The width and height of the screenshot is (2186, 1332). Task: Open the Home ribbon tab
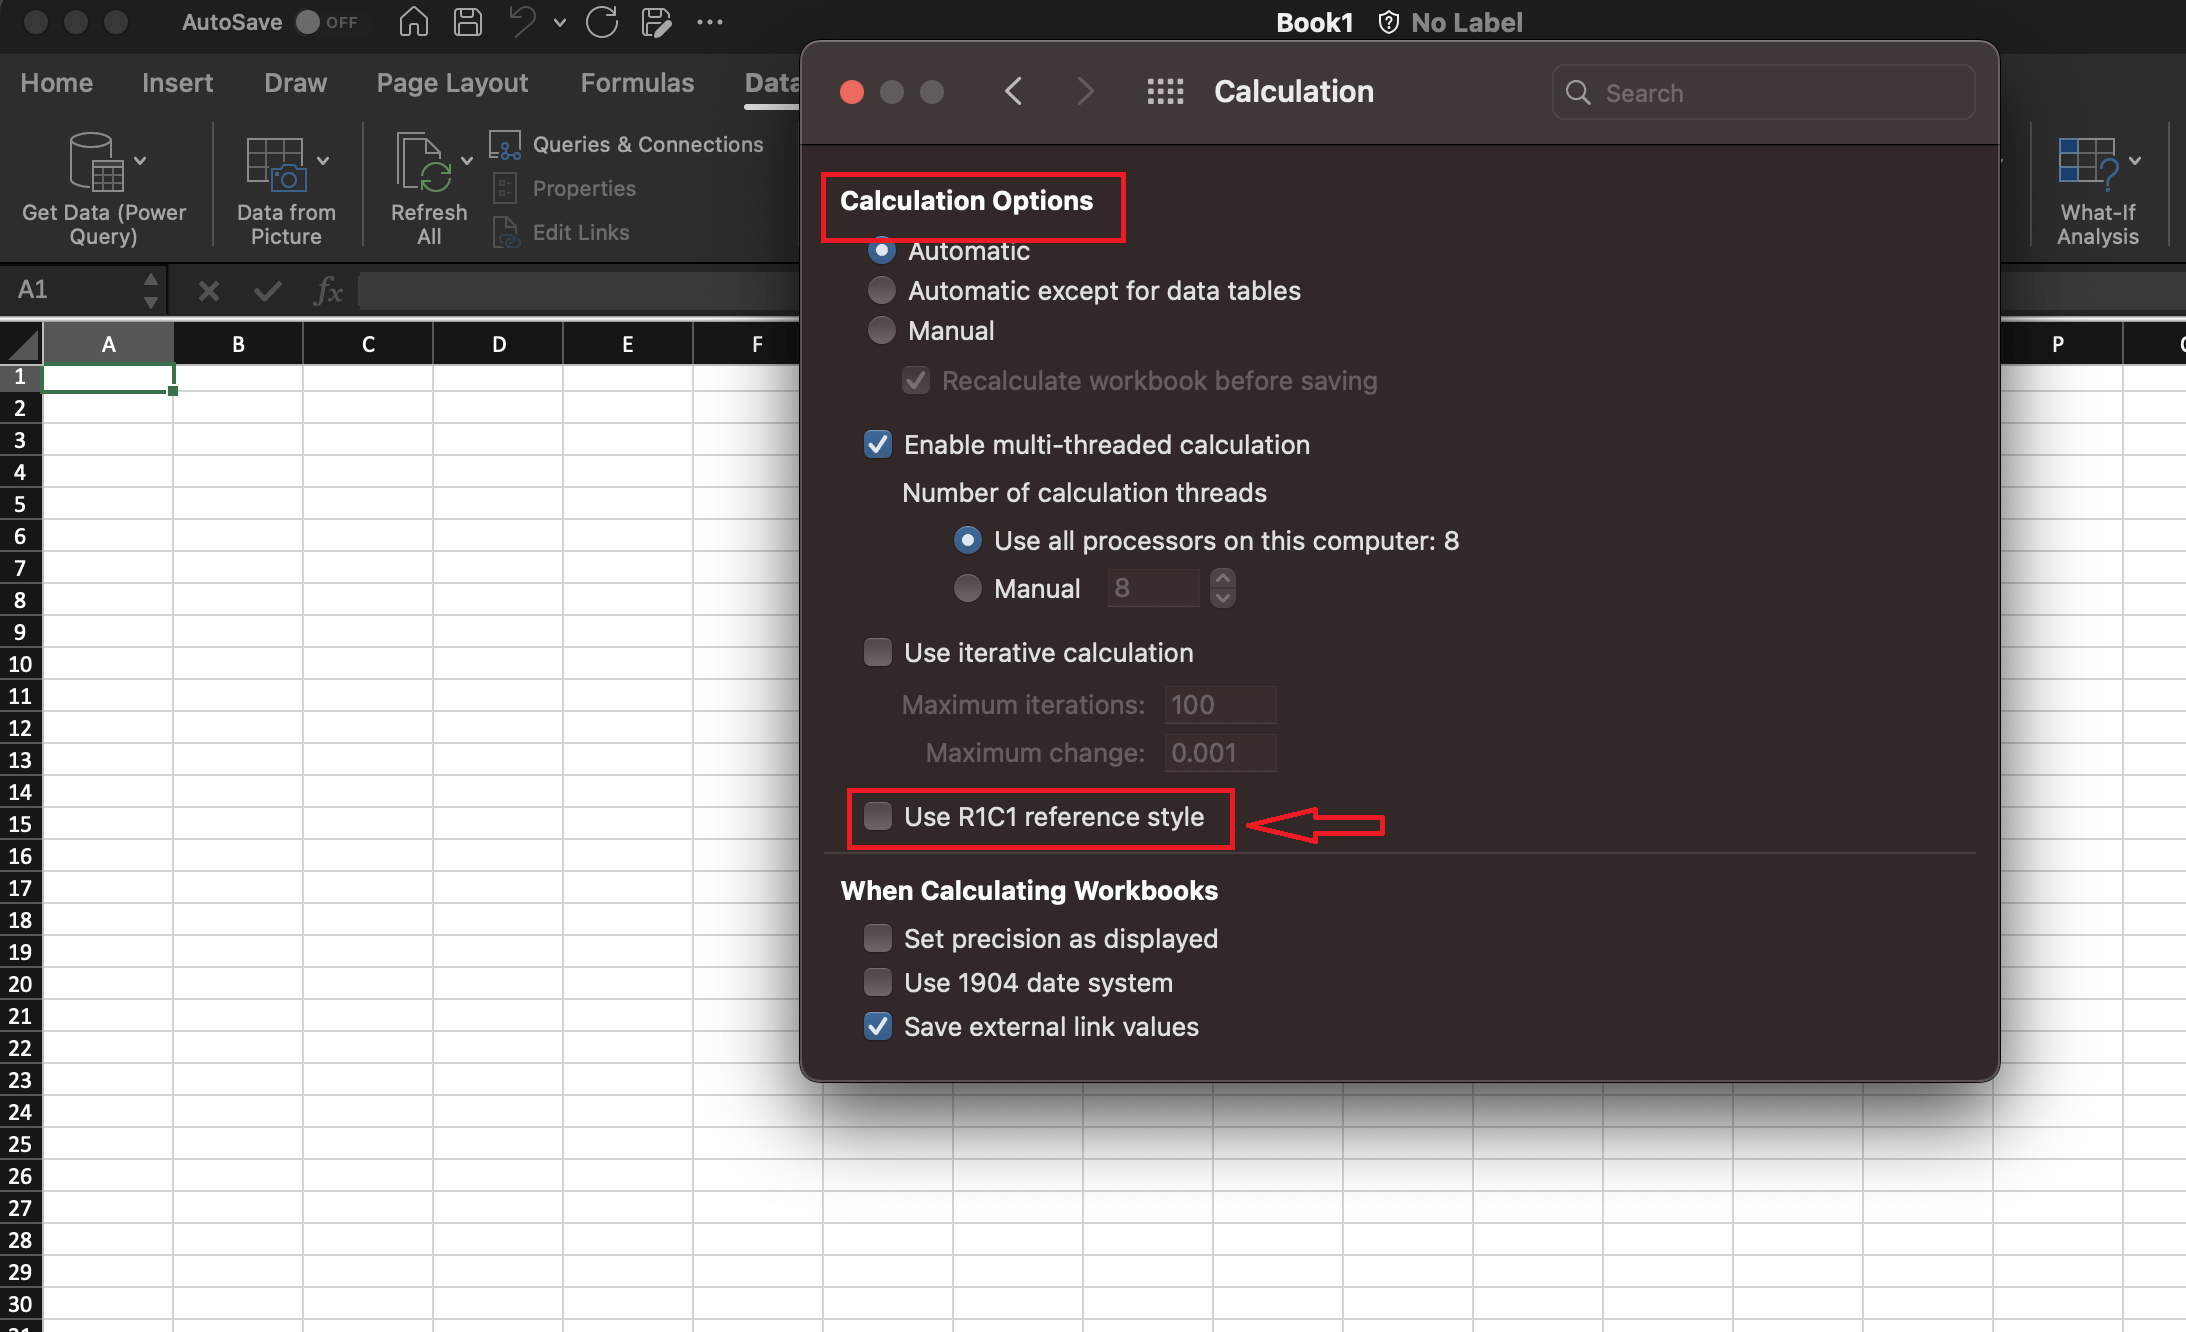[x=57, y=83]
